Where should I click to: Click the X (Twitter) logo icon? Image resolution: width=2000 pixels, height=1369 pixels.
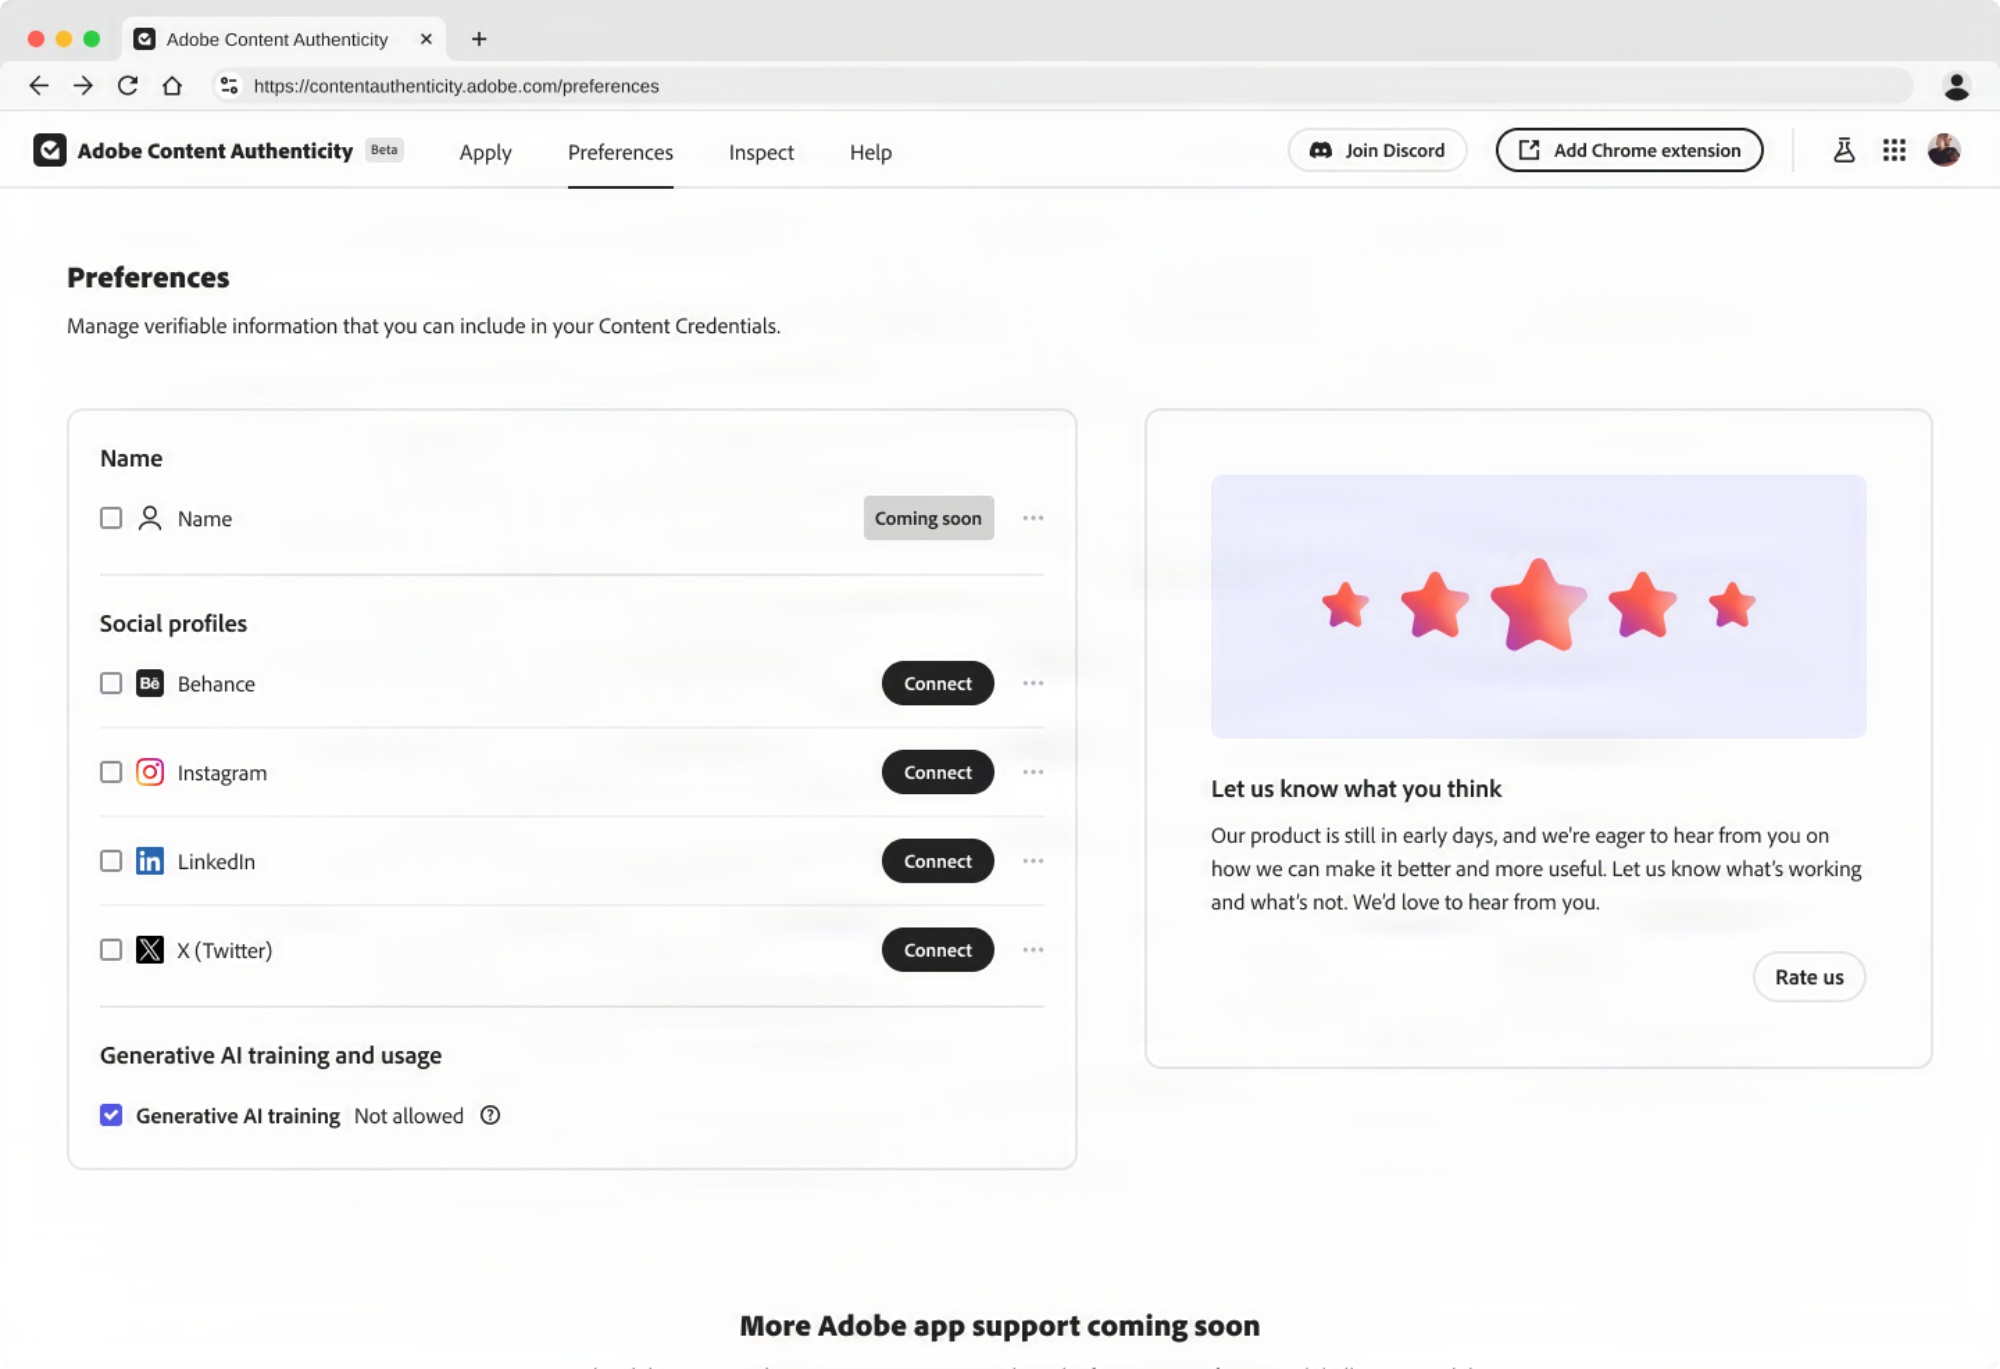[150, 950]
